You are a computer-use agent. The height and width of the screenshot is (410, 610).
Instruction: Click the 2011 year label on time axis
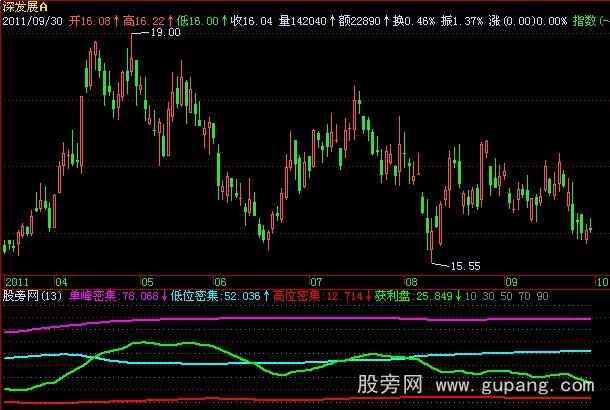coord(17,282)
